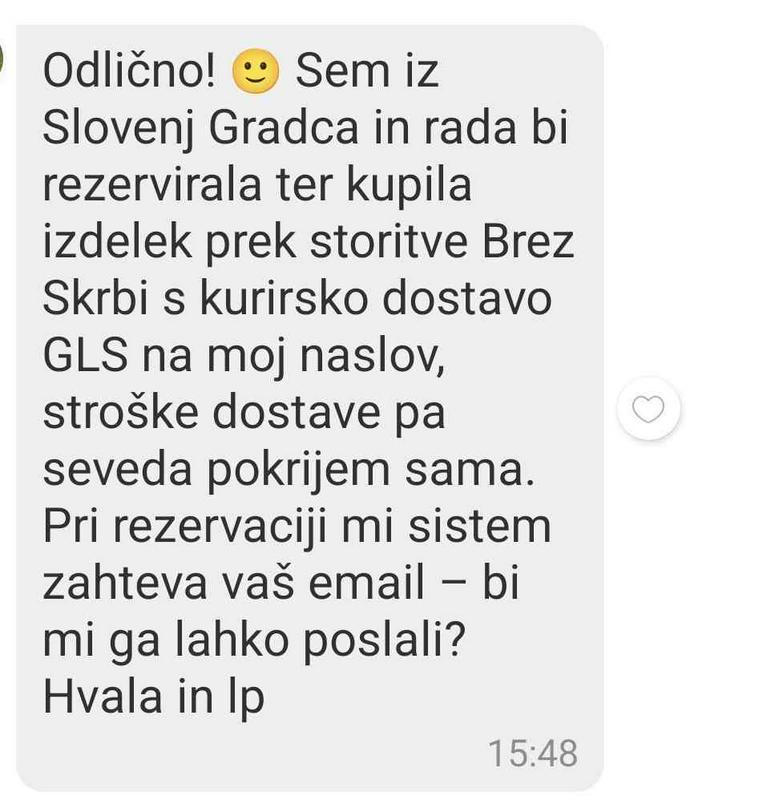Tap the word 'email' in the message

[366, 583]
